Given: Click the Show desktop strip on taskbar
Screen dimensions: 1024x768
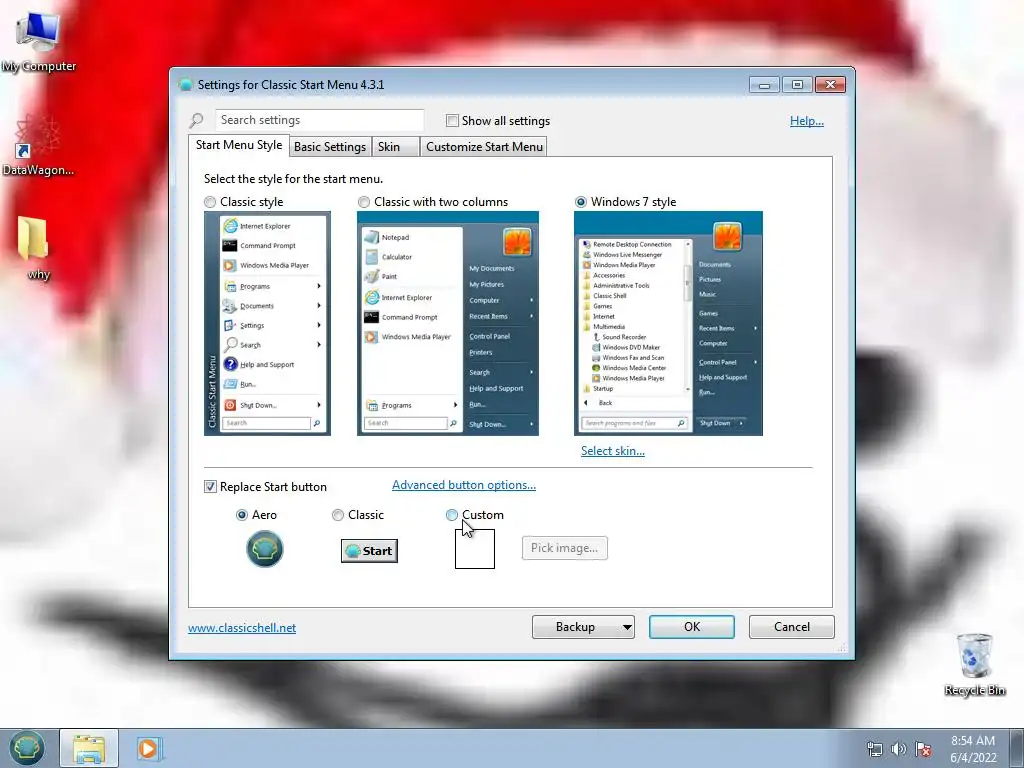Looking at the screenshot, I should click(1017, 748).
